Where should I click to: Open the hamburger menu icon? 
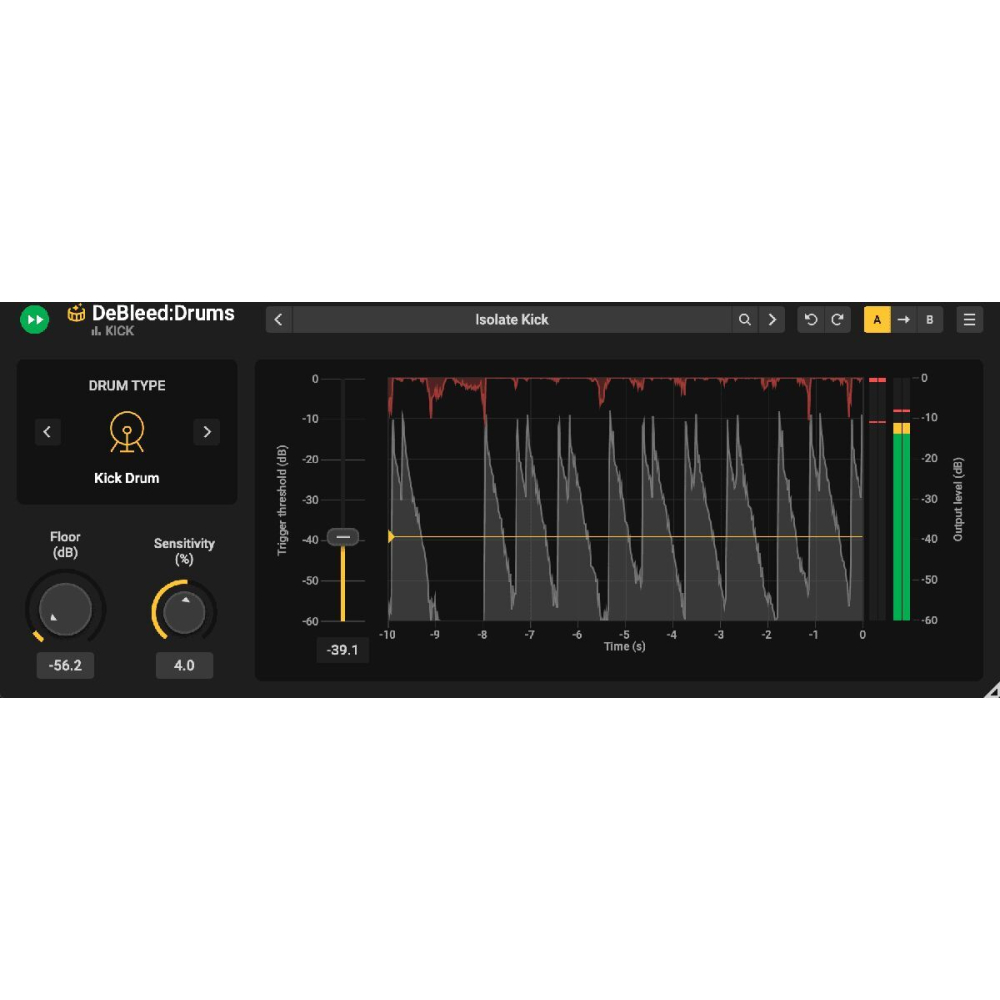[969, 320]
